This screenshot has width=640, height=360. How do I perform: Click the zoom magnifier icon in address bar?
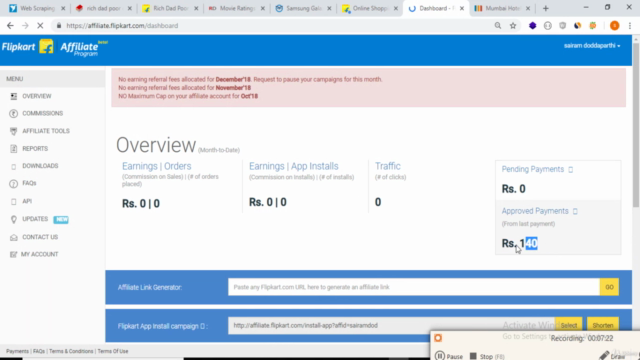pos(498,25)
